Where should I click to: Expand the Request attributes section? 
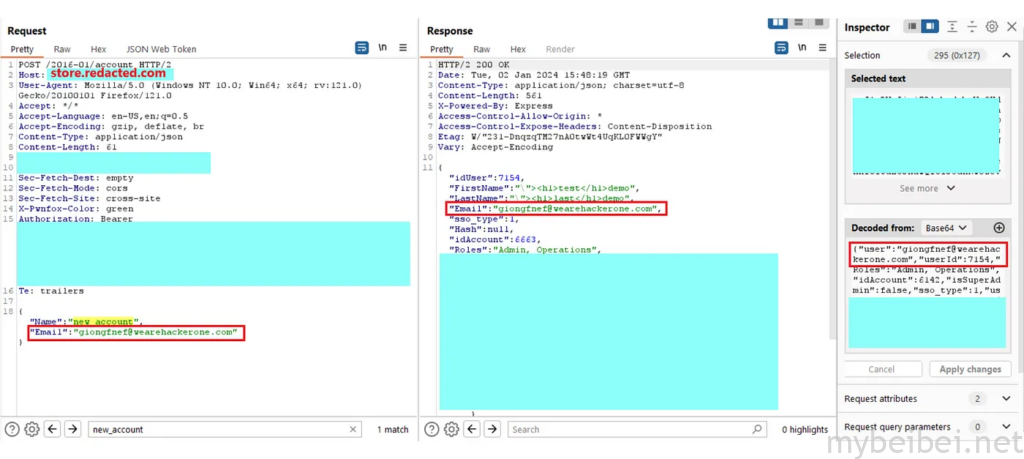tap(1005, 398)
